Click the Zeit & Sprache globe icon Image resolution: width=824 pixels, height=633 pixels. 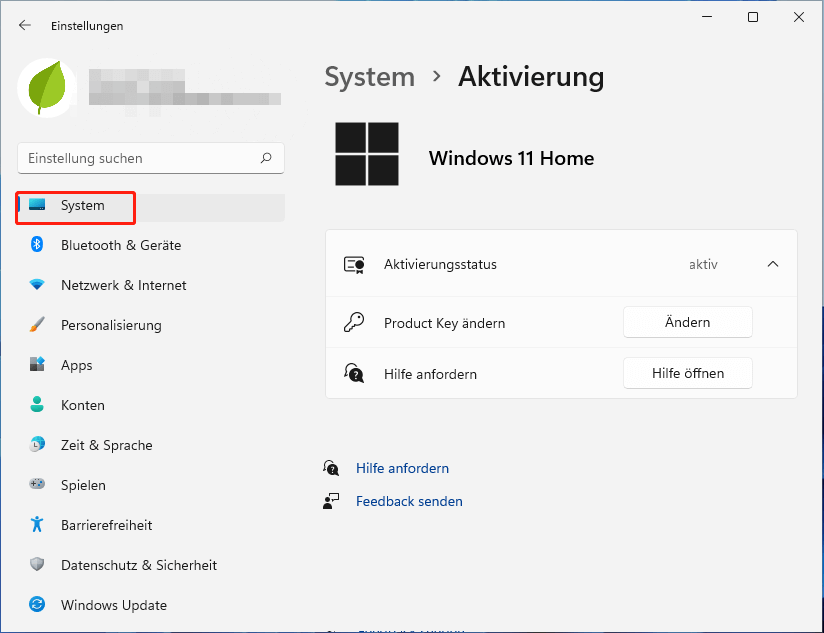(37, 445)
